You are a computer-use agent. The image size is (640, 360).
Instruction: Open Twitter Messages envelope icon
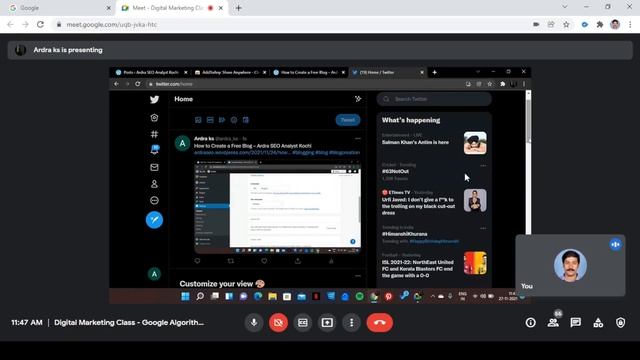point(154,167)
